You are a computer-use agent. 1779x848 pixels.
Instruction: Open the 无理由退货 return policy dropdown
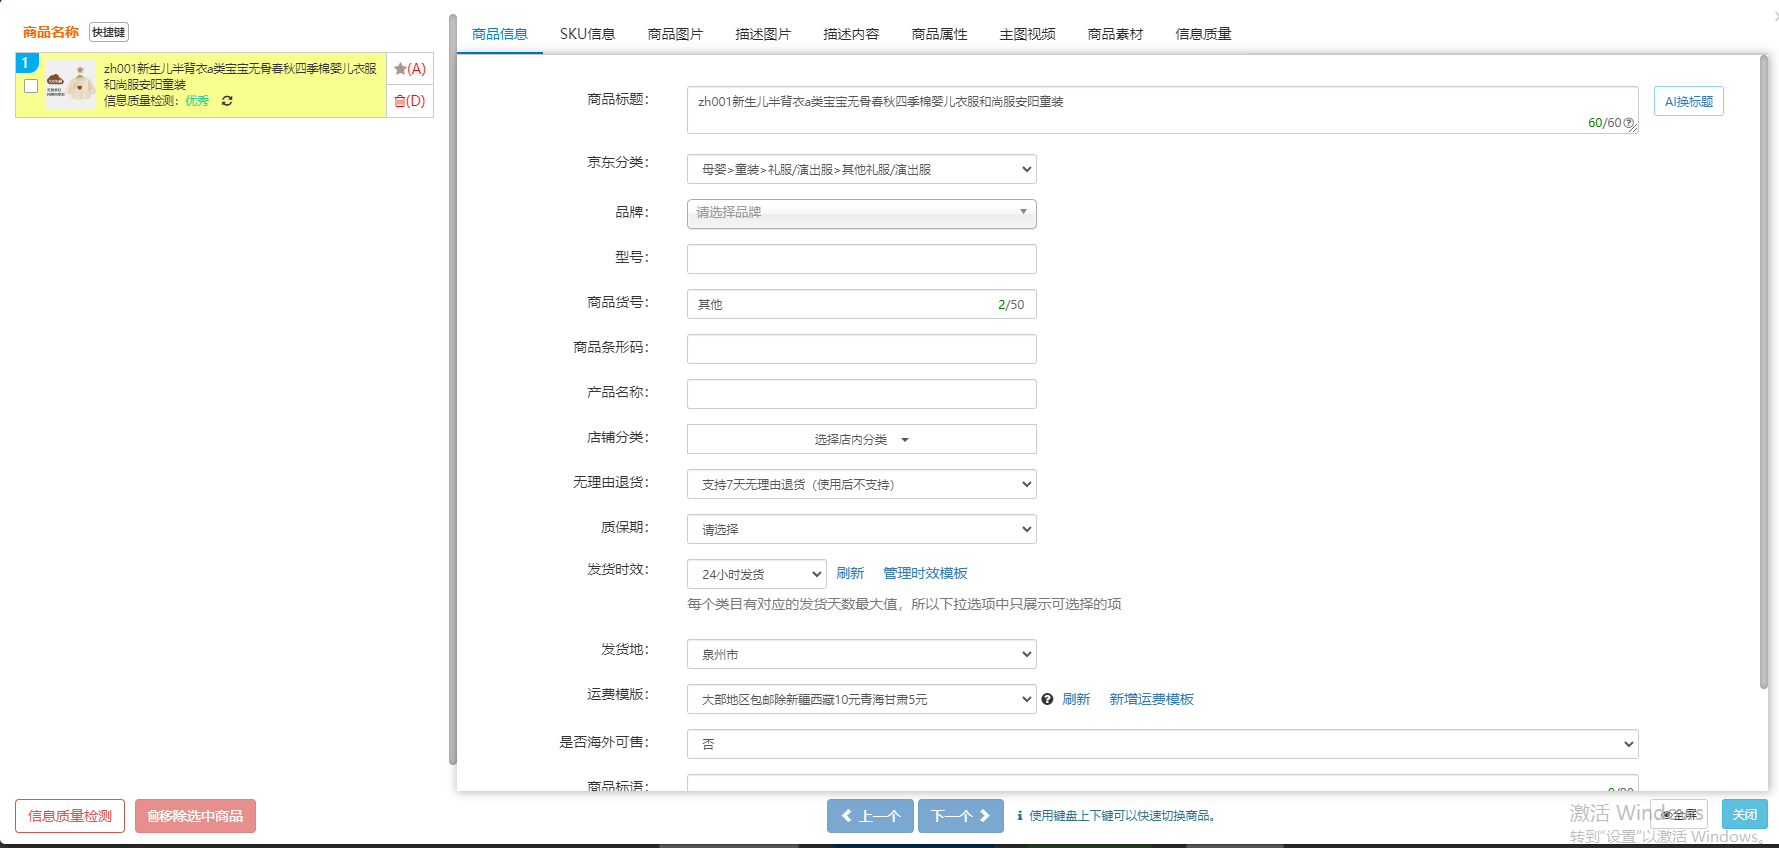tap(861, 484)
